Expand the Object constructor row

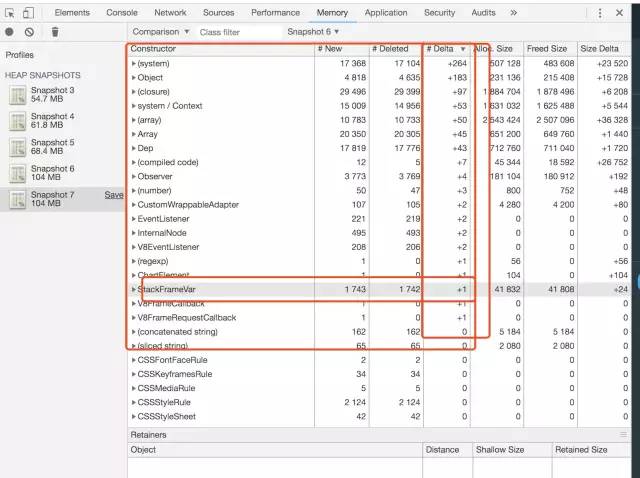pyautogui.click(x=133, y=78)
